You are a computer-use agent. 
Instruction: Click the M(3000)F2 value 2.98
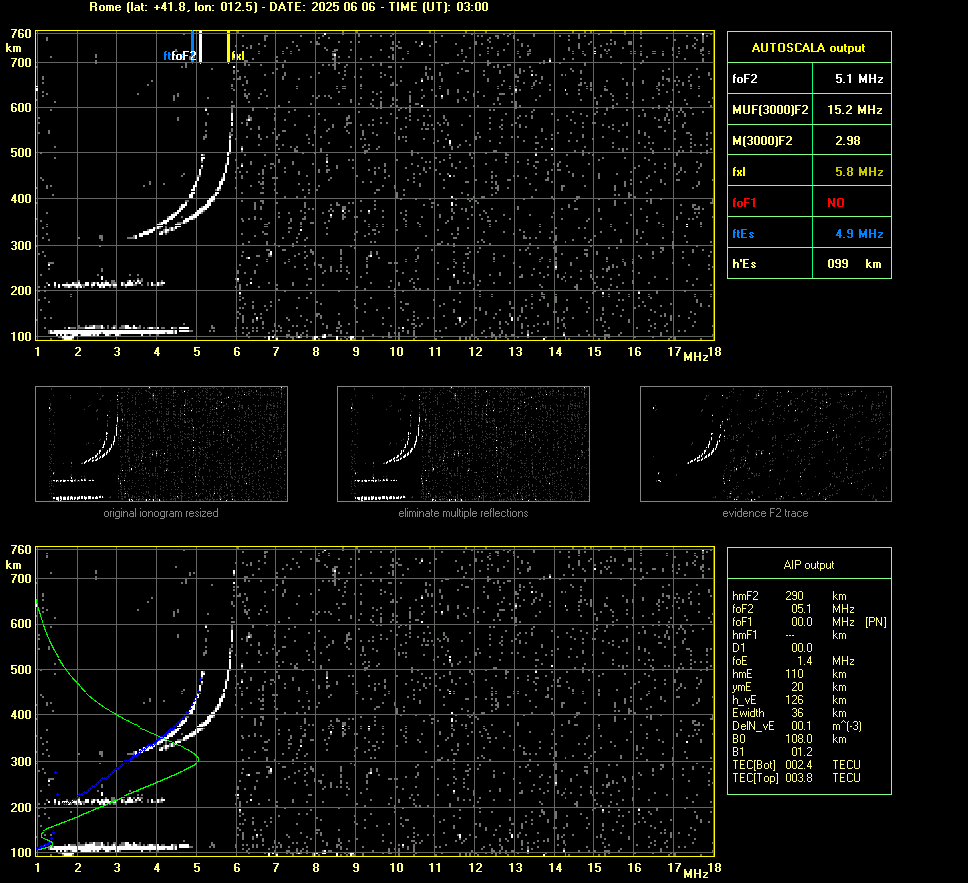point(848,141)
